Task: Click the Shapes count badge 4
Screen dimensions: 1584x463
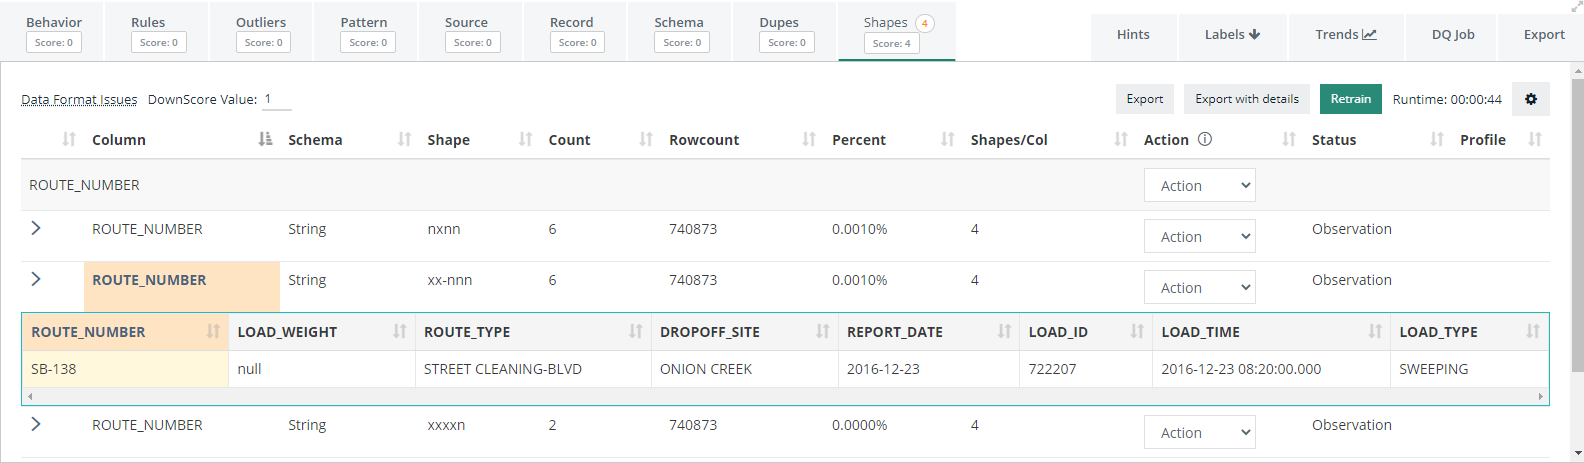Action: click(925, 23)
